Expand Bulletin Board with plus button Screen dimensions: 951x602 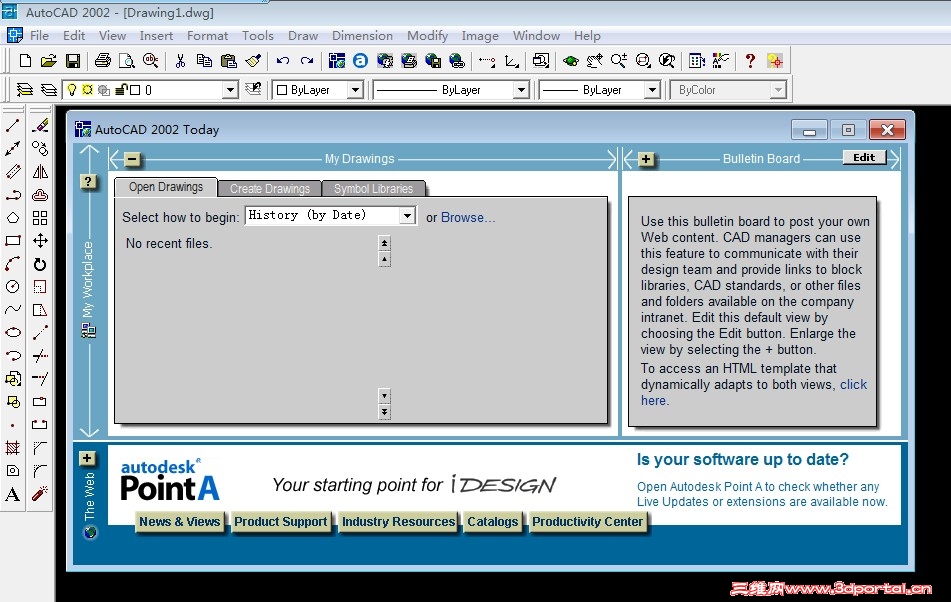pos(646,159)
